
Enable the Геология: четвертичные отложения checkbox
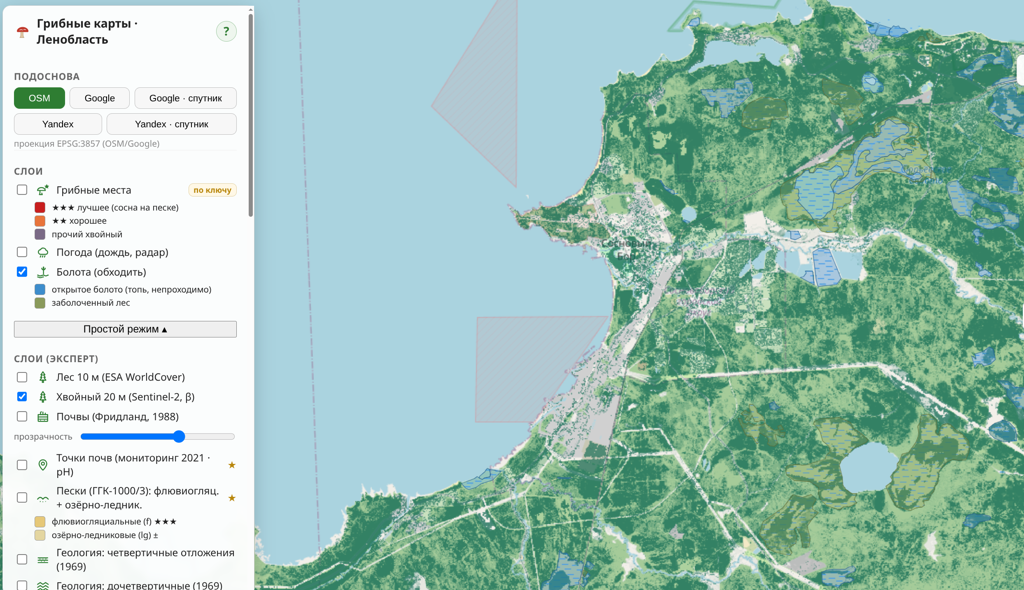pyautogui.click(x=22, y=559)
